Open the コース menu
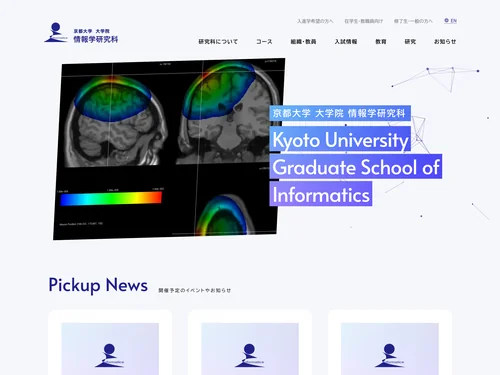 coord(264,42)
